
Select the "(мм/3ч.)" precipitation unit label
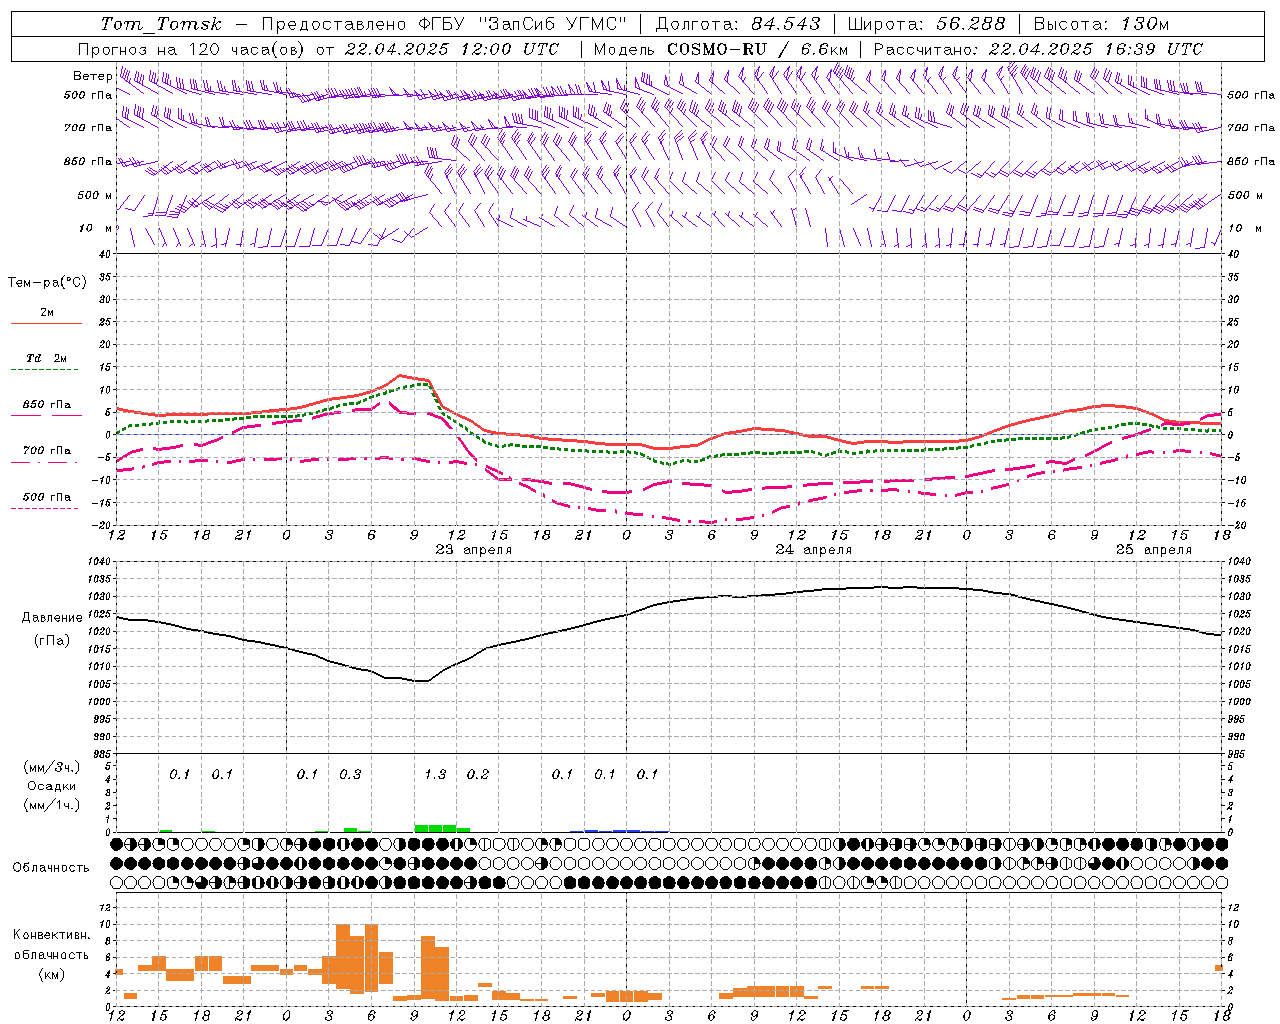pos(52,767)
